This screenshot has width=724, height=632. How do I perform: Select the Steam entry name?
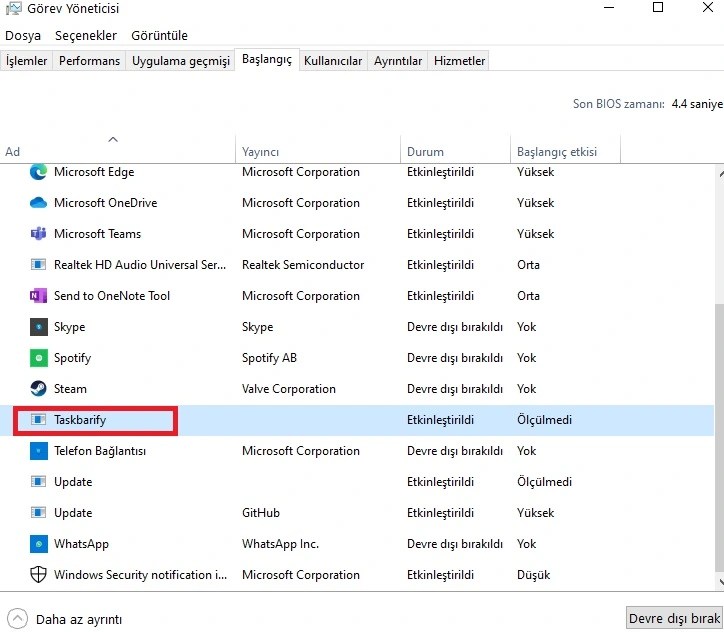tap(70, 389)
